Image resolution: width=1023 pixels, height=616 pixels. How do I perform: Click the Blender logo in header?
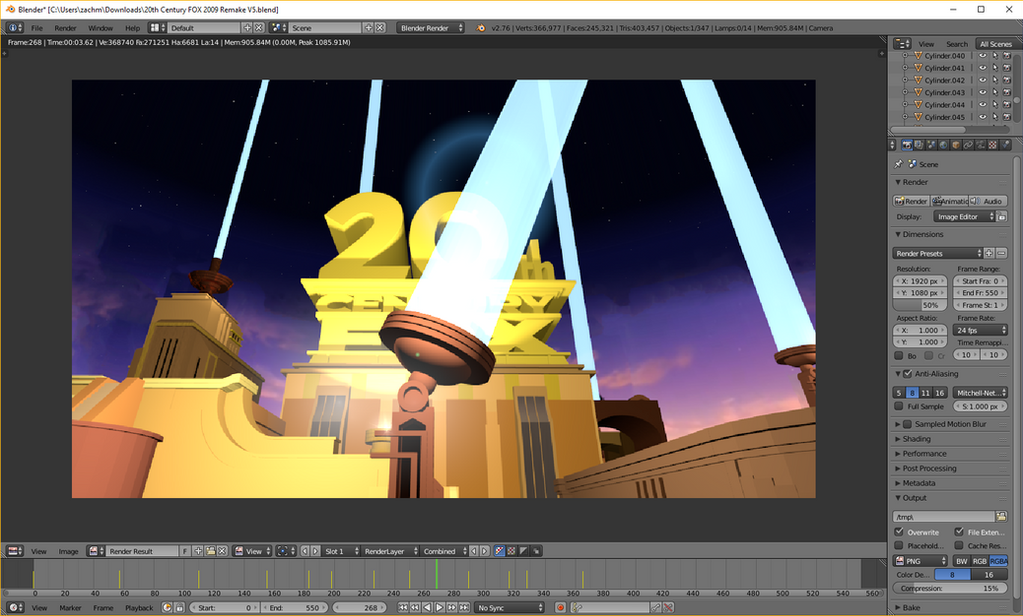481,28
